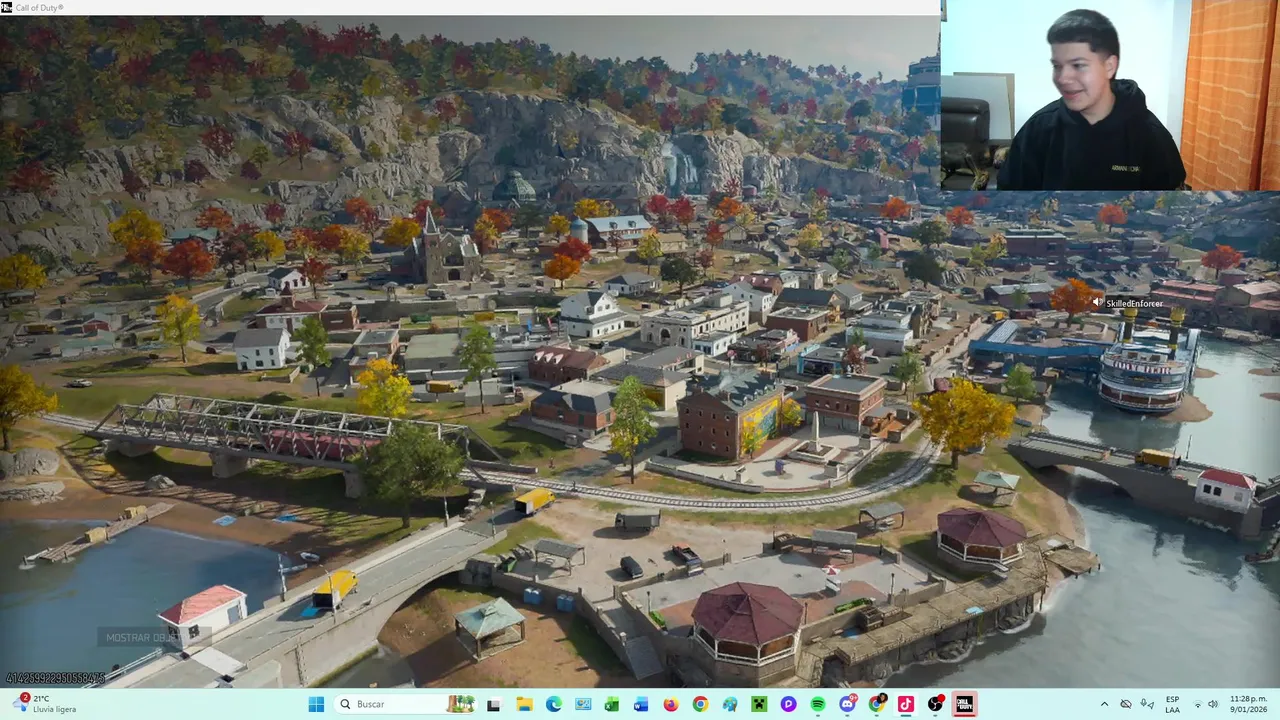Switch to OBS Studio on the taskbar
Image resolution: width=1280 pixels, height=720 pixels.
coord(935,704)
